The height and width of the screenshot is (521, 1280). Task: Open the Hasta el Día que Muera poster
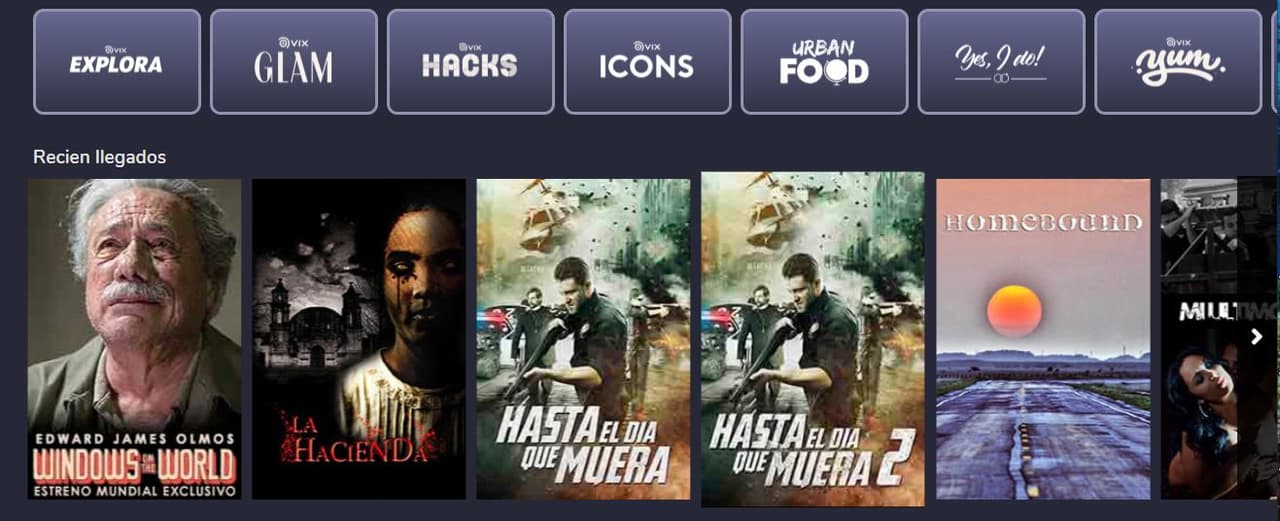[x=583, y=339]
